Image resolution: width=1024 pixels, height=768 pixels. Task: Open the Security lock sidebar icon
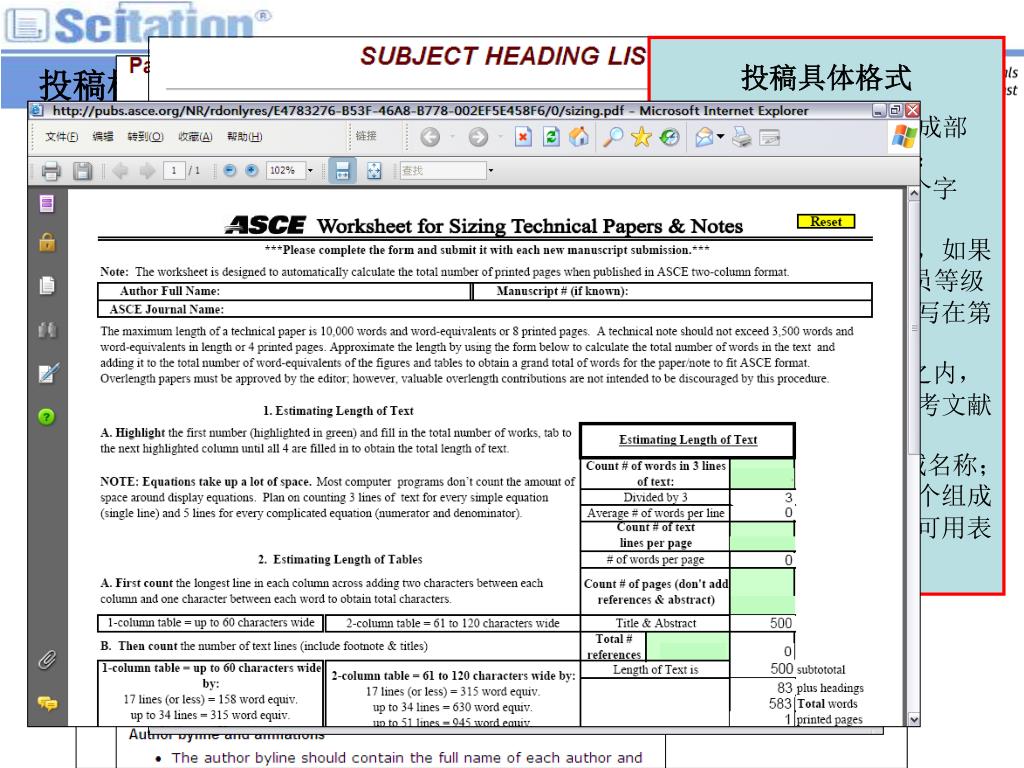coord(47,242)
